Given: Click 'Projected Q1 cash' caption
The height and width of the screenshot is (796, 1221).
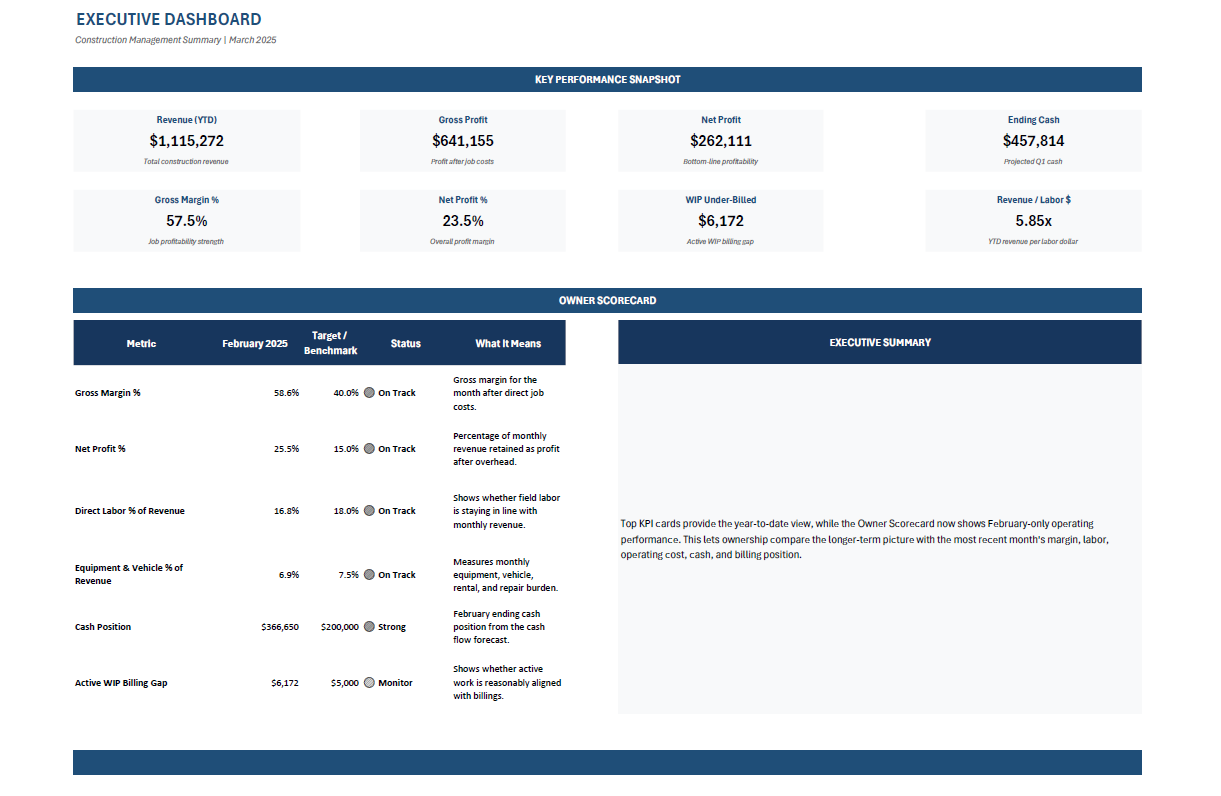Looking at the screenshot, I should (1034, 161).
